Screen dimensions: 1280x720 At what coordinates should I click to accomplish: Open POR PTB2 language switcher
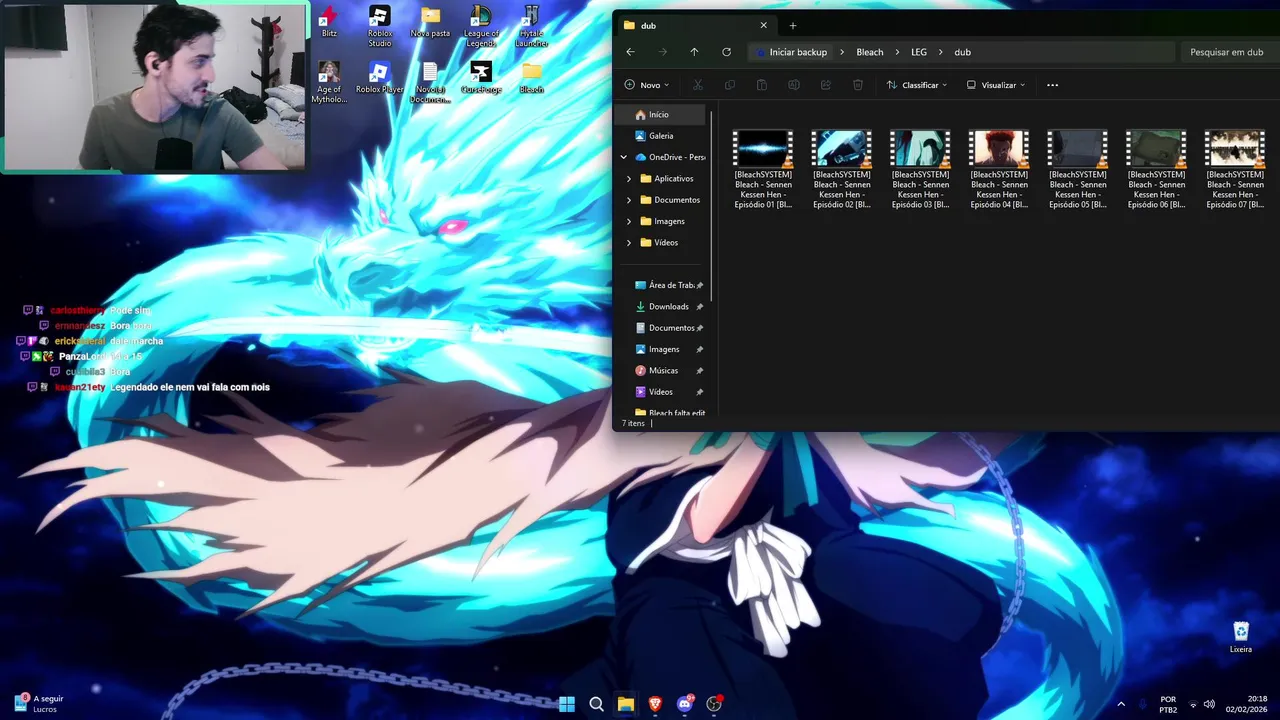tap(1168, 704)
